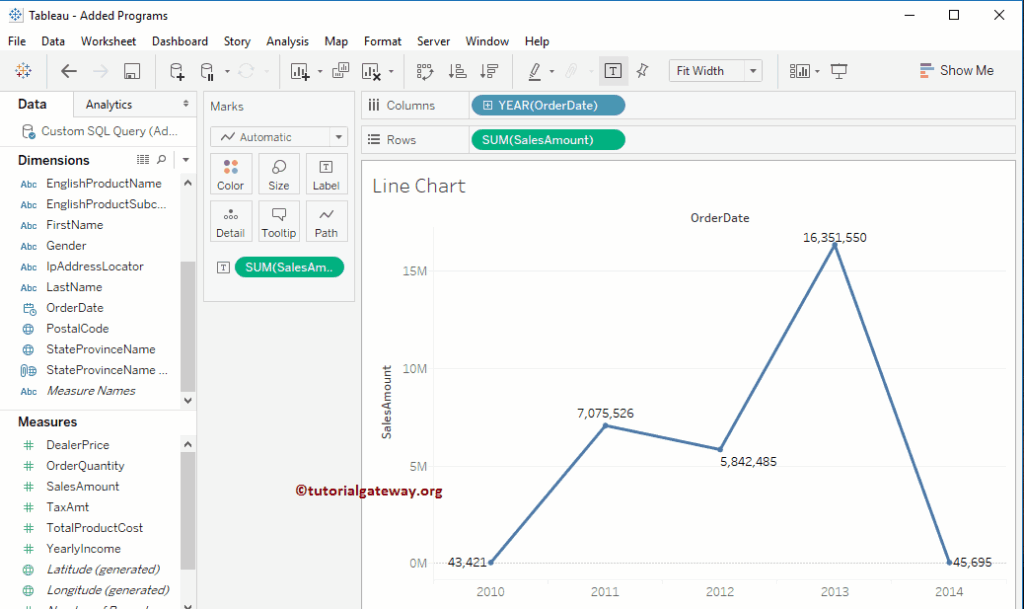Image resolution: width=1024 pixels, height=609 pixels.
Task: Click the Line Chart sheet title
Action: 419,186
